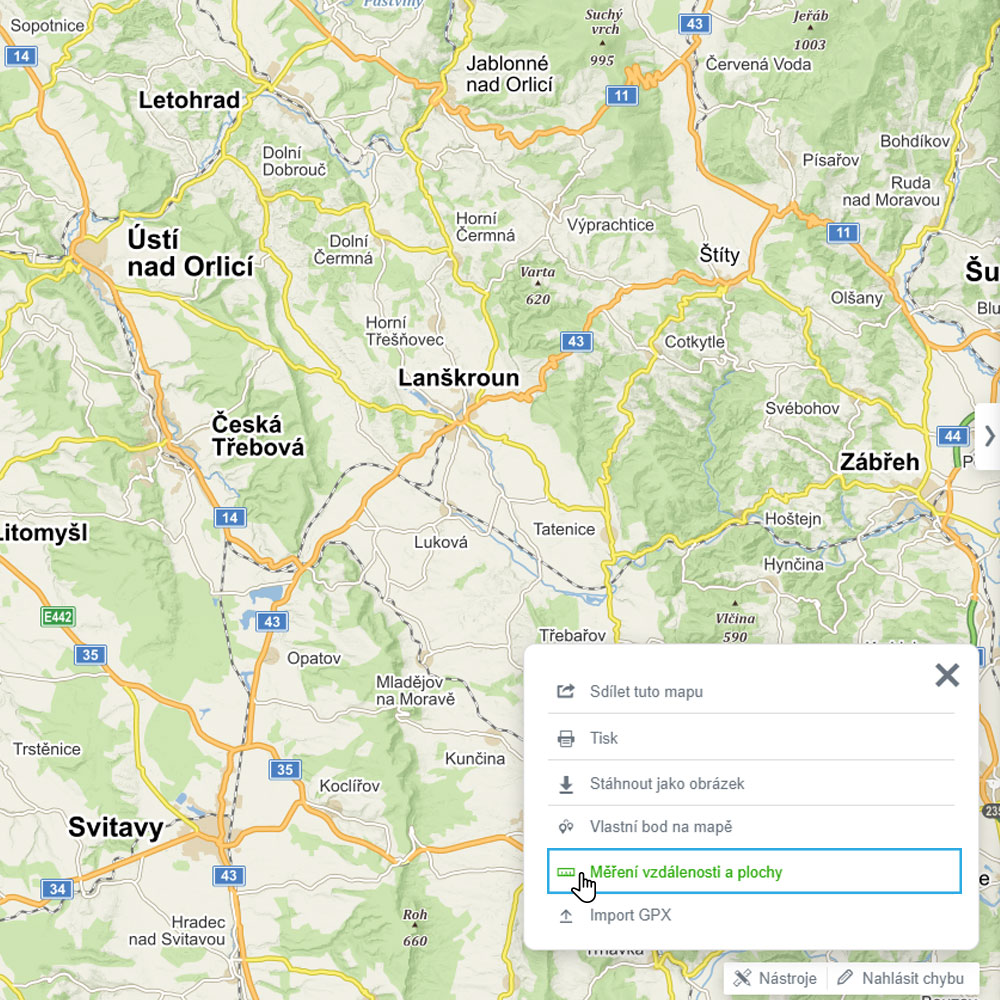Close the tools popup with the X
Screen dimensions: 1000x1000
pos(946,675)
